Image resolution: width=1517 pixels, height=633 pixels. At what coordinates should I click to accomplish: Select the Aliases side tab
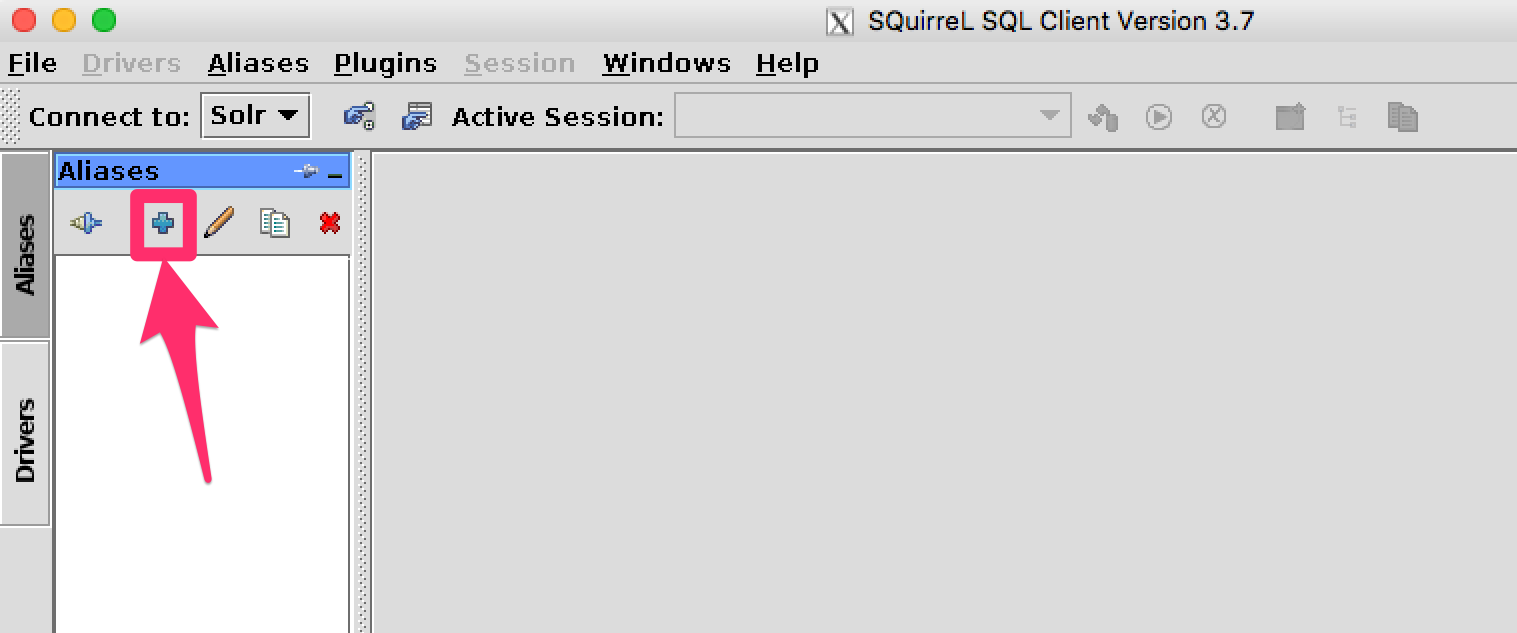(x=25, y=255)
